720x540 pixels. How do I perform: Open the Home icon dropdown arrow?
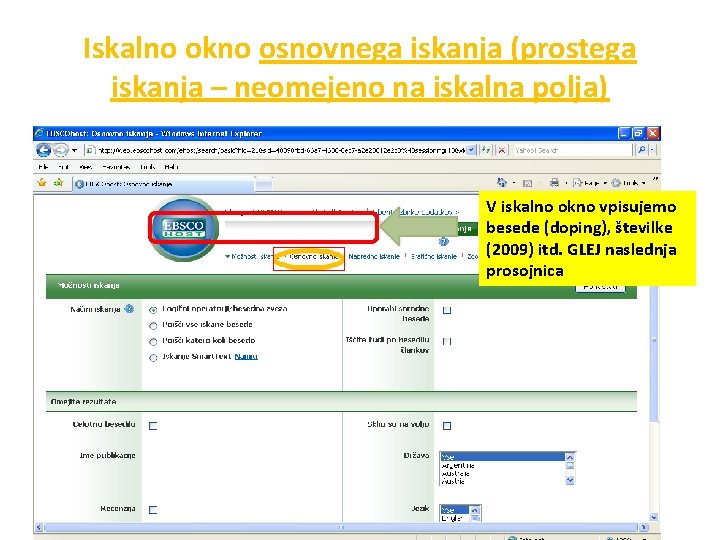pyautogui.click(x=514, y=183)
